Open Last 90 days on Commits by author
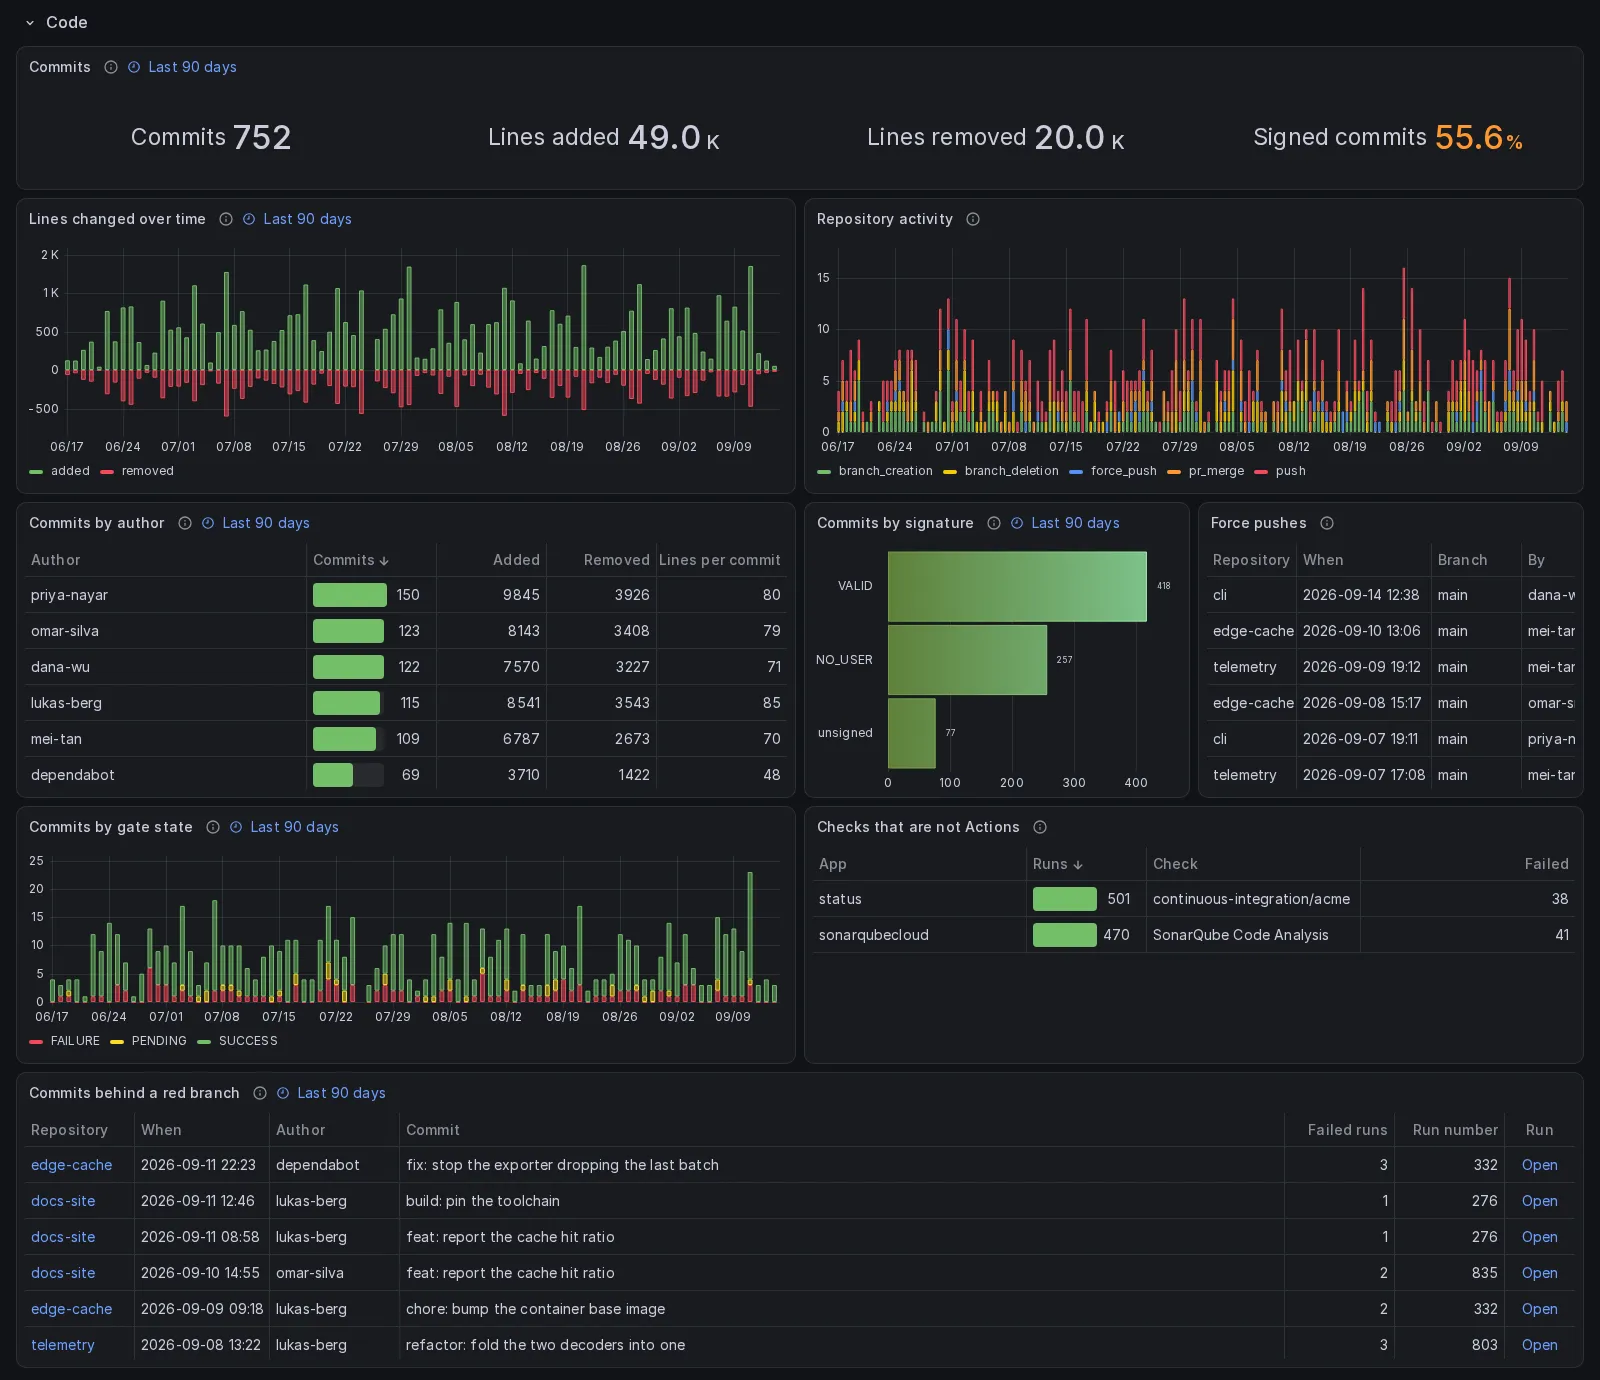This screenshot has width=1600, height=1380. tap(266, 523)
